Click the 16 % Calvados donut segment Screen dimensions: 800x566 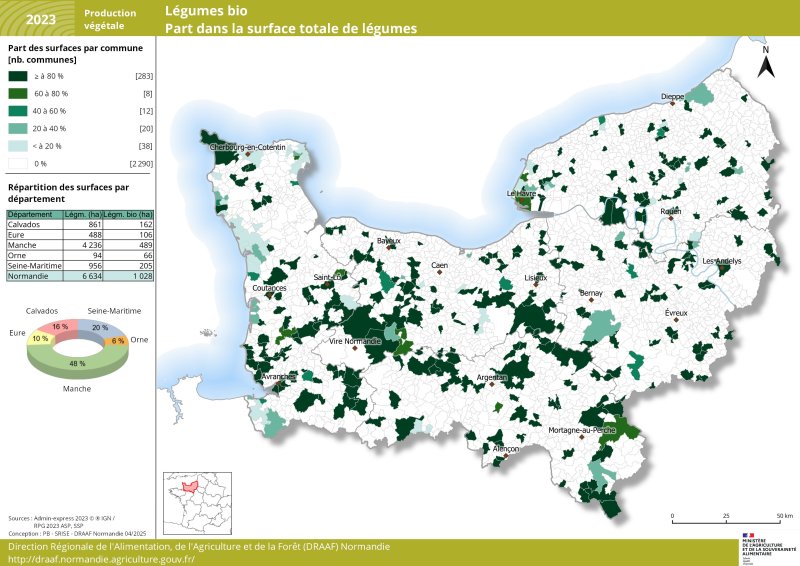coord(60,327)
